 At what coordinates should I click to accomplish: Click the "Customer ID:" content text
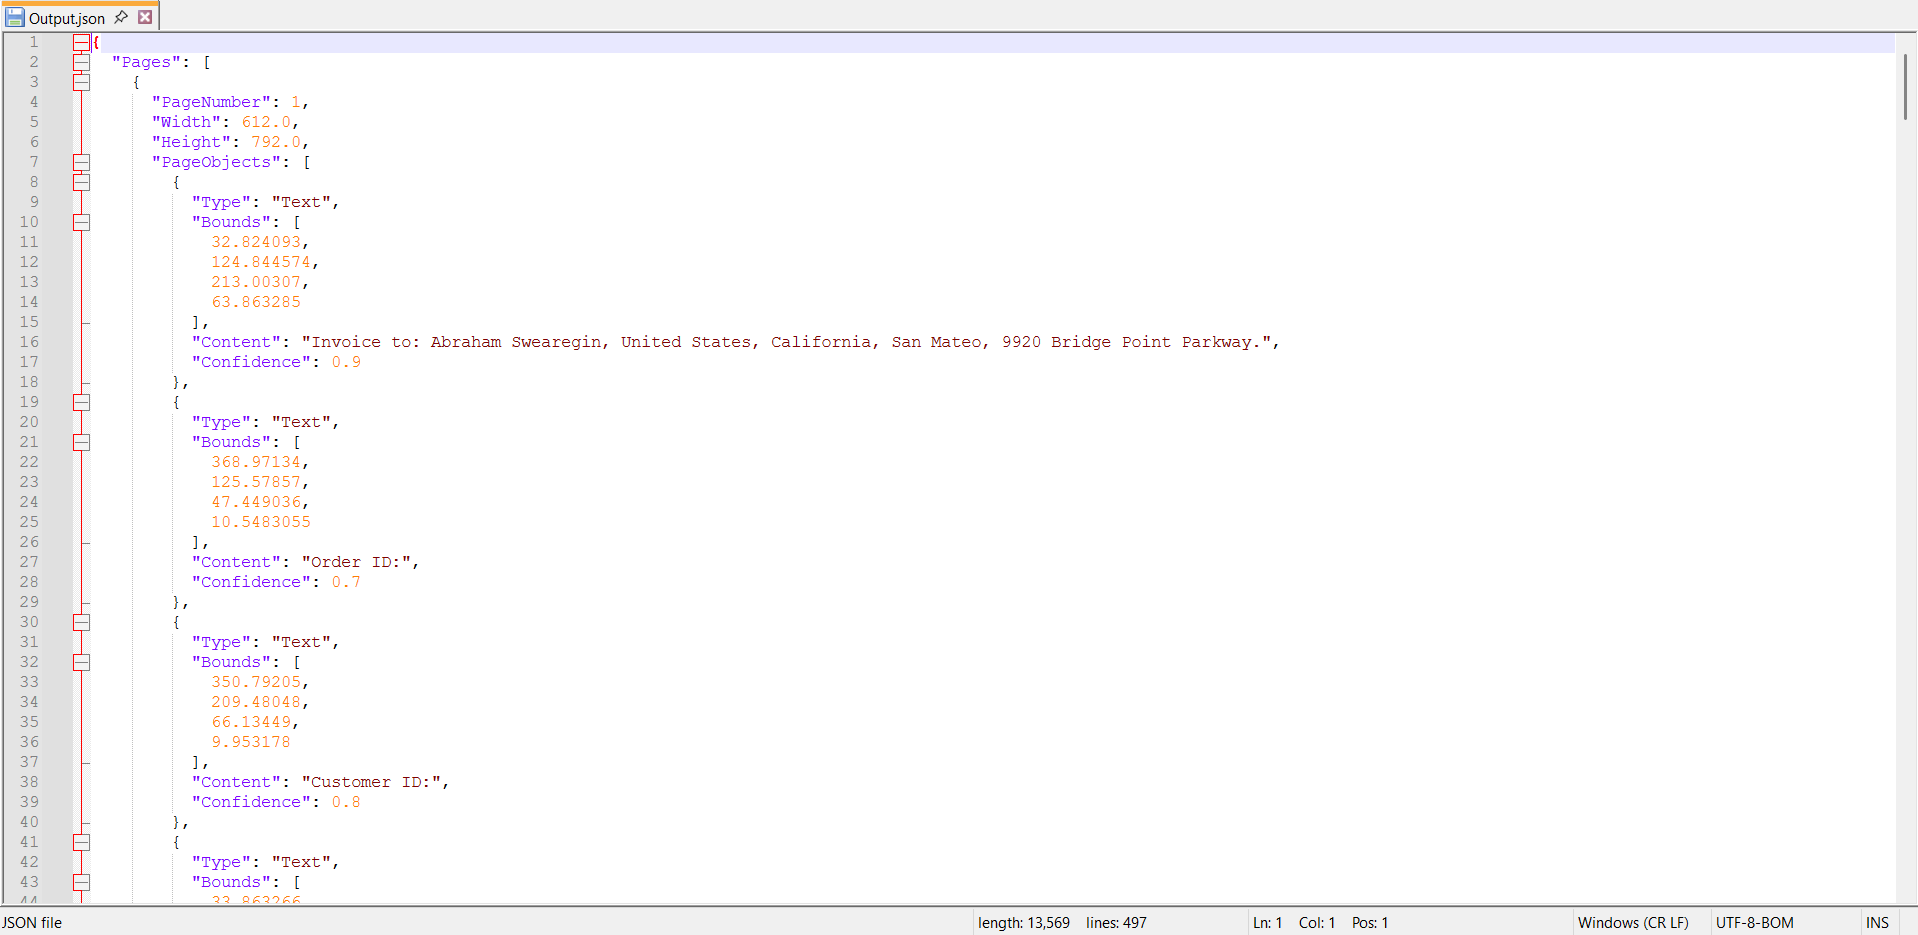(x=371, y=782)
